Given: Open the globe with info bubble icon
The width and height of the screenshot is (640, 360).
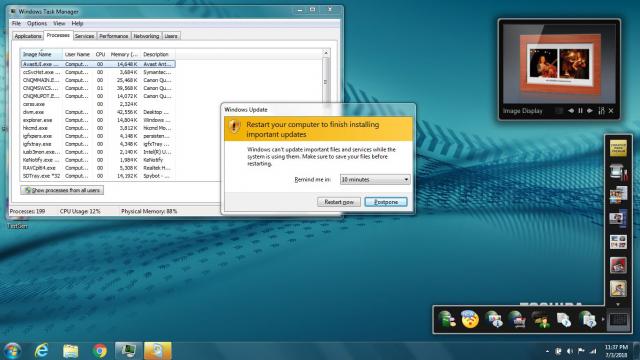Looking at the screenshot, I should pos(493,320).
